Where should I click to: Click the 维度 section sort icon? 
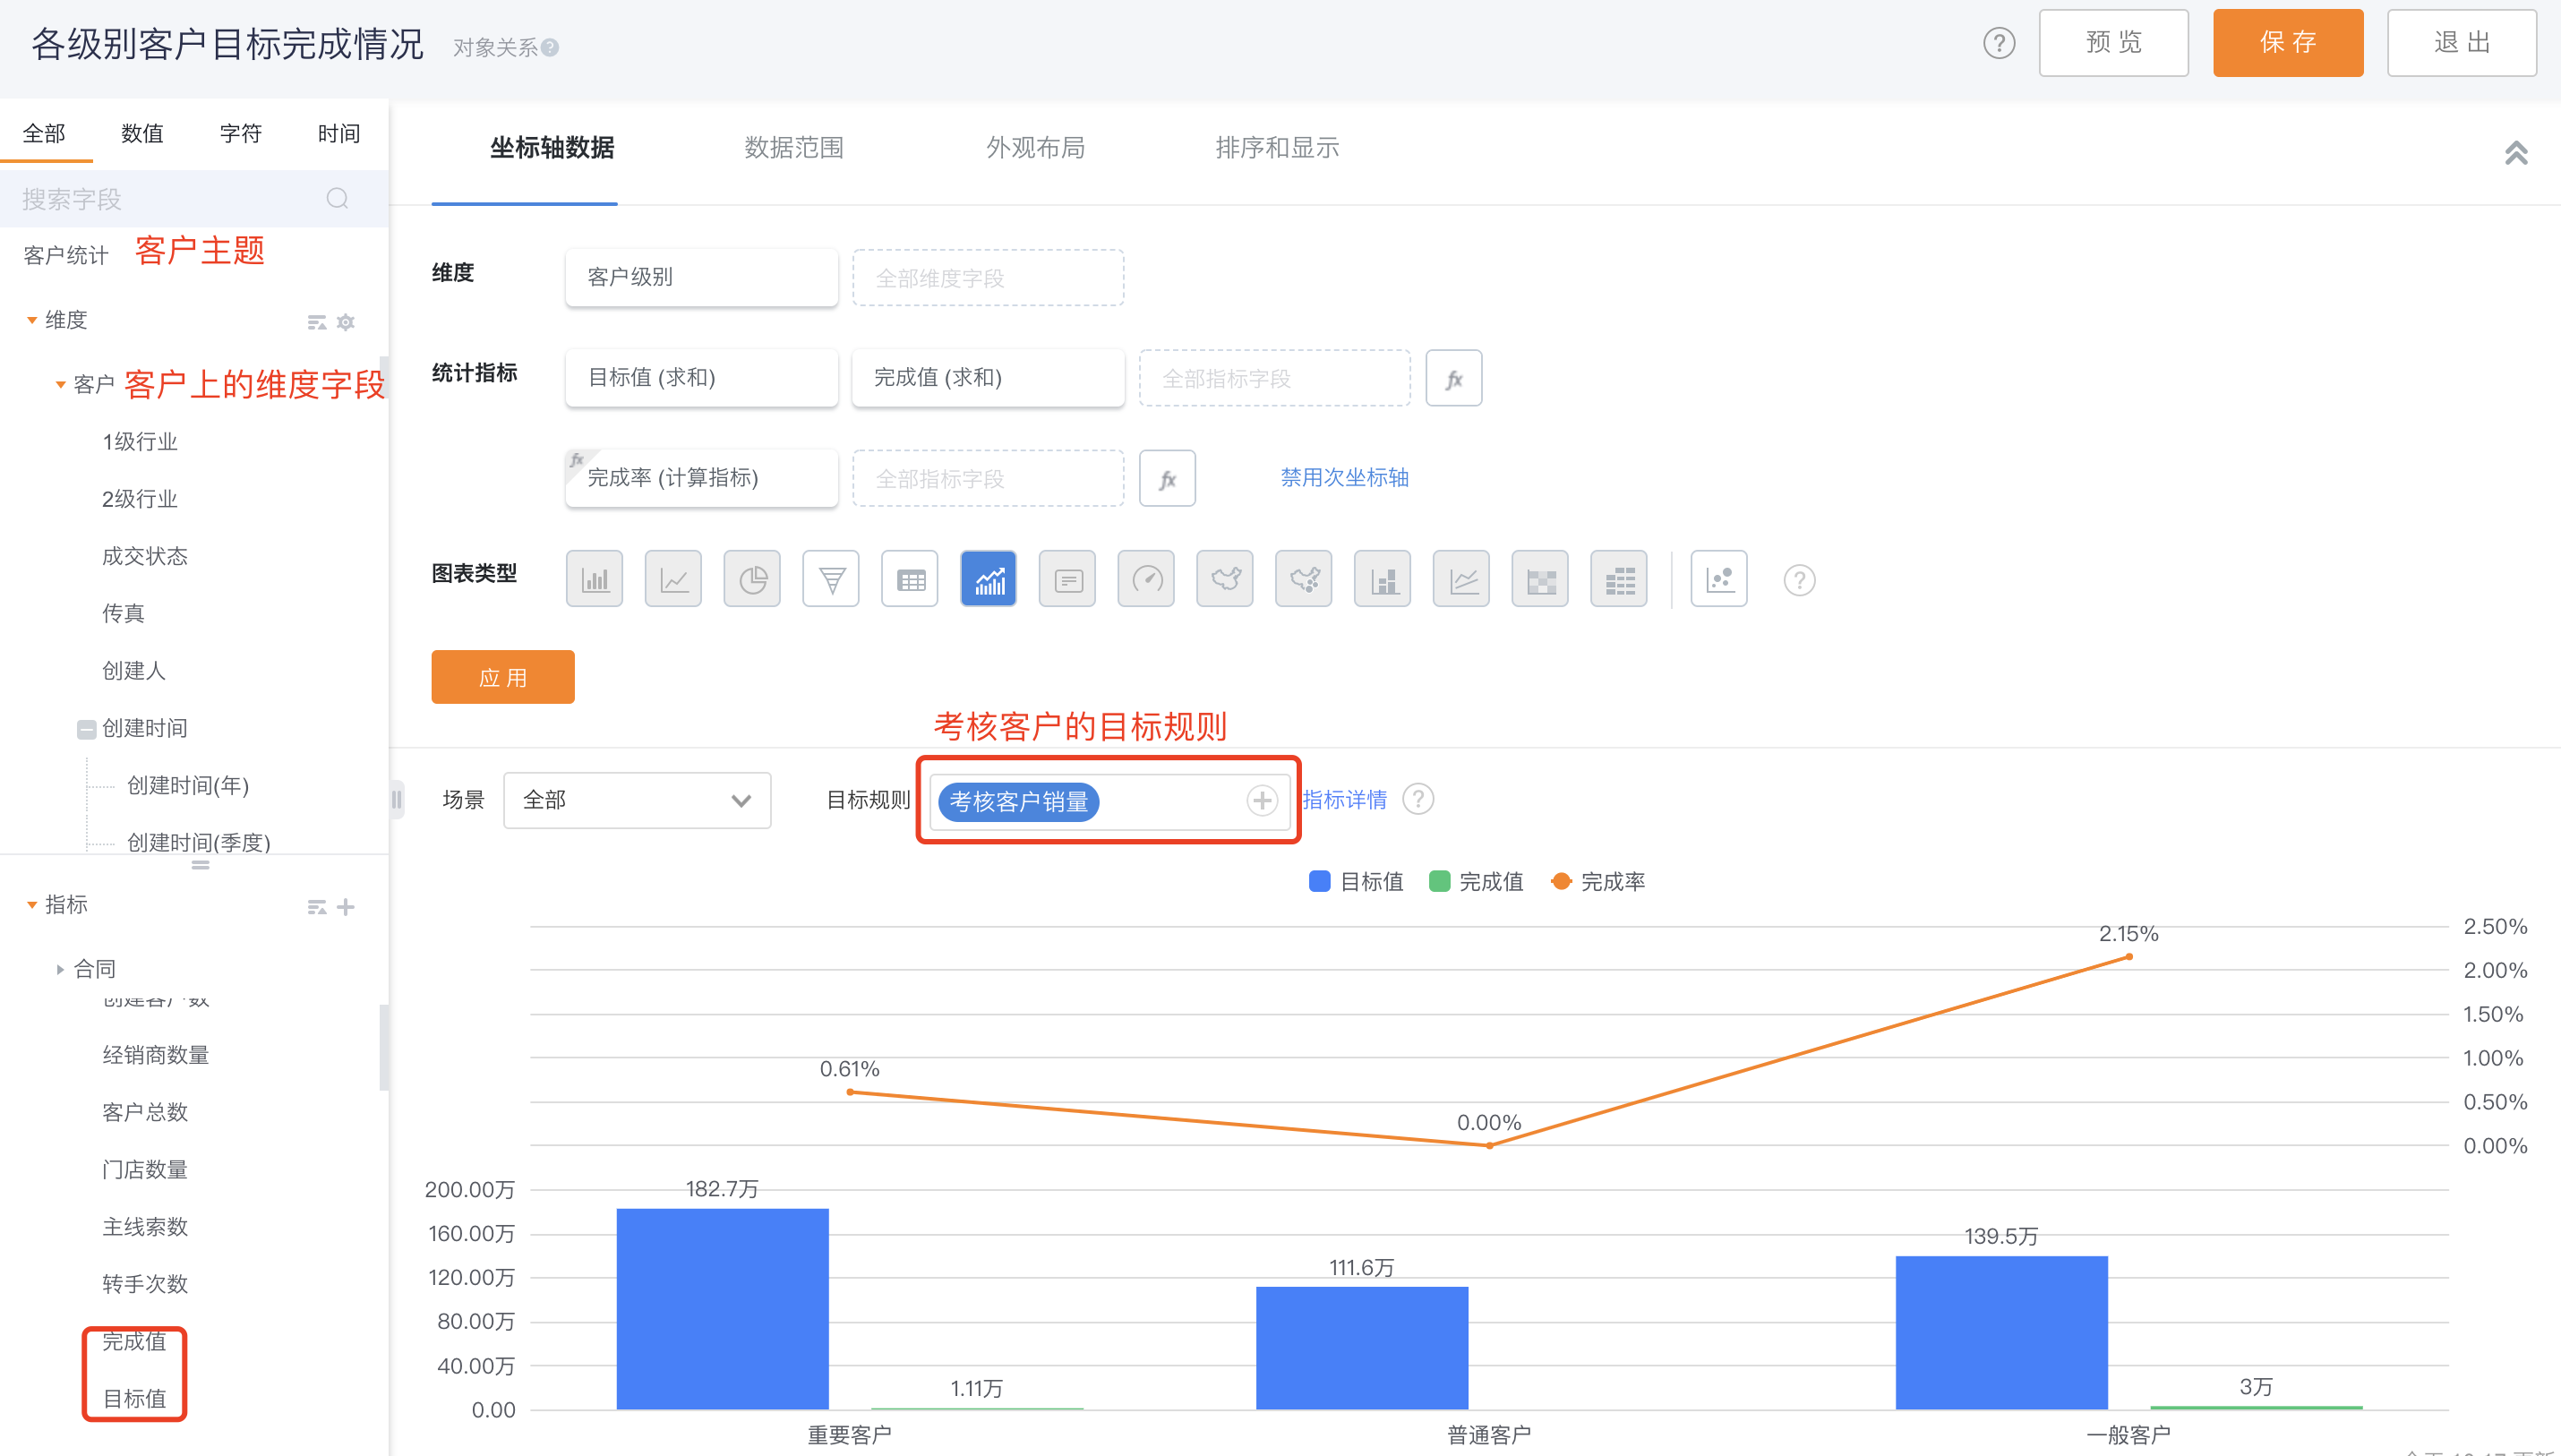click(x=317, y=322)
